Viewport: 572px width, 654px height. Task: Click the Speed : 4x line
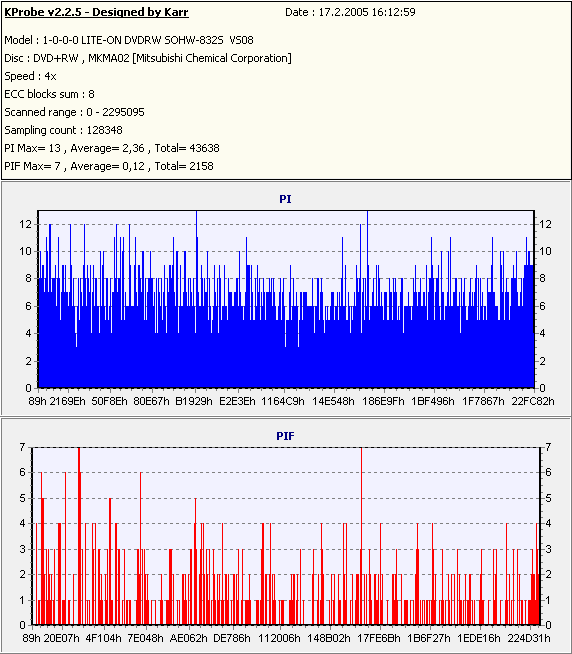point(30,76)
